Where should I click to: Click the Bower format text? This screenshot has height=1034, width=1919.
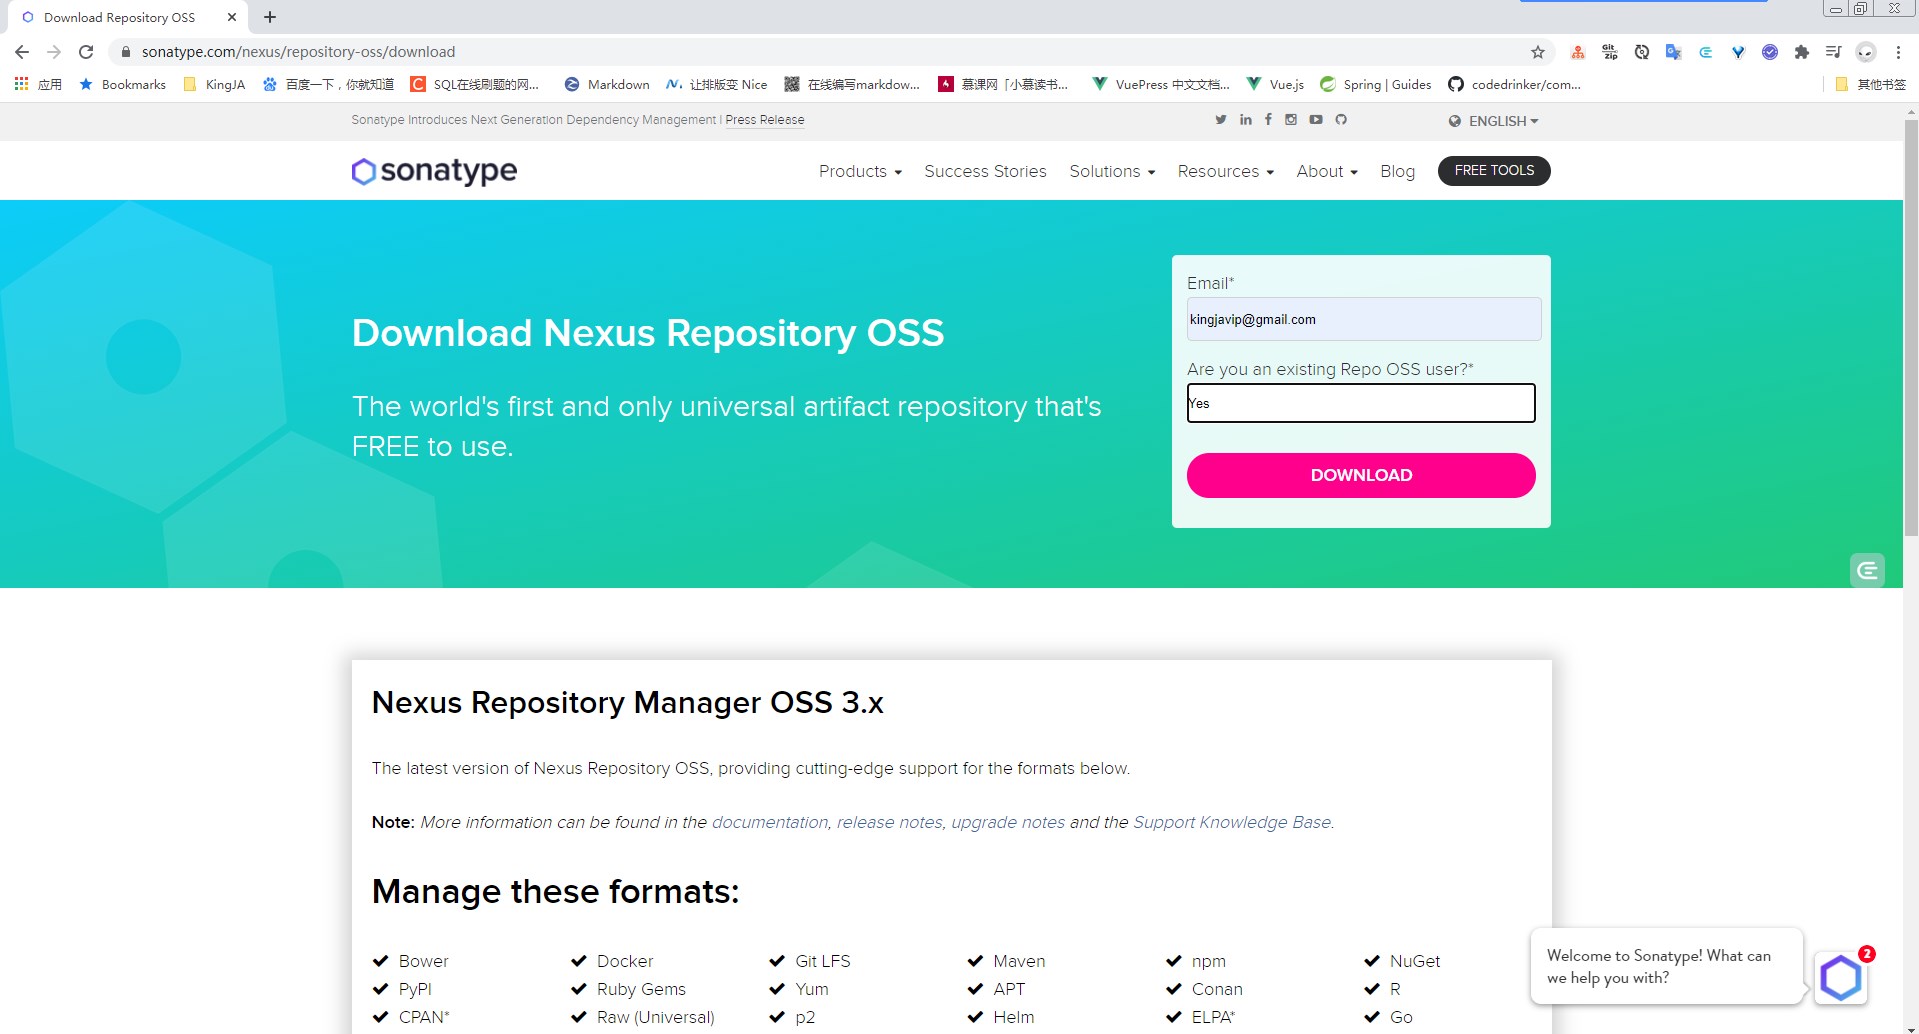[423, 961]
